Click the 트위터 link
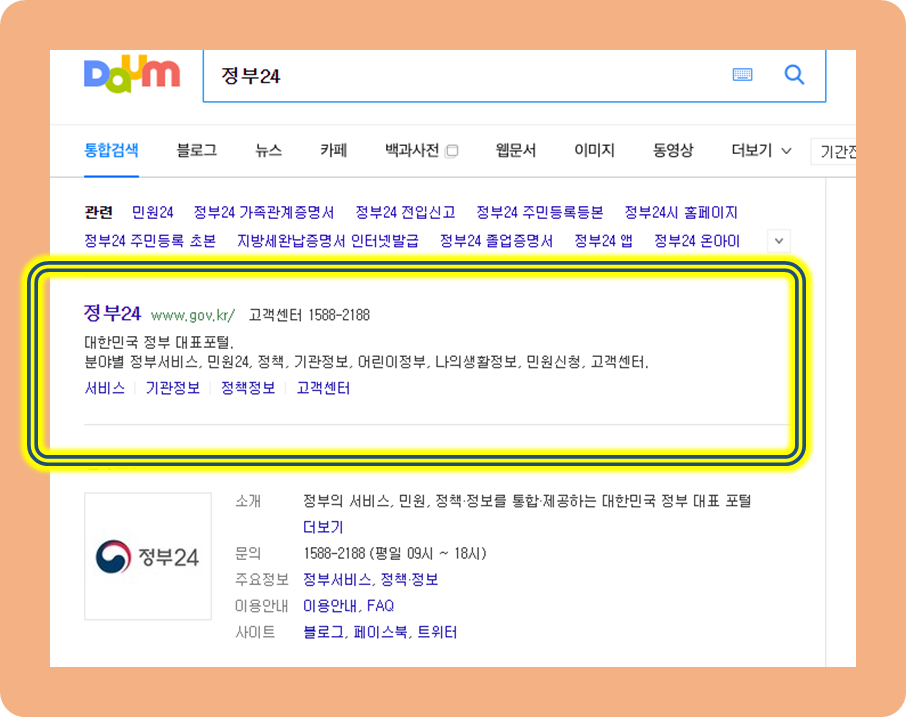The width and height of the screenshot is (906, 717). click(x=437, y=632)
